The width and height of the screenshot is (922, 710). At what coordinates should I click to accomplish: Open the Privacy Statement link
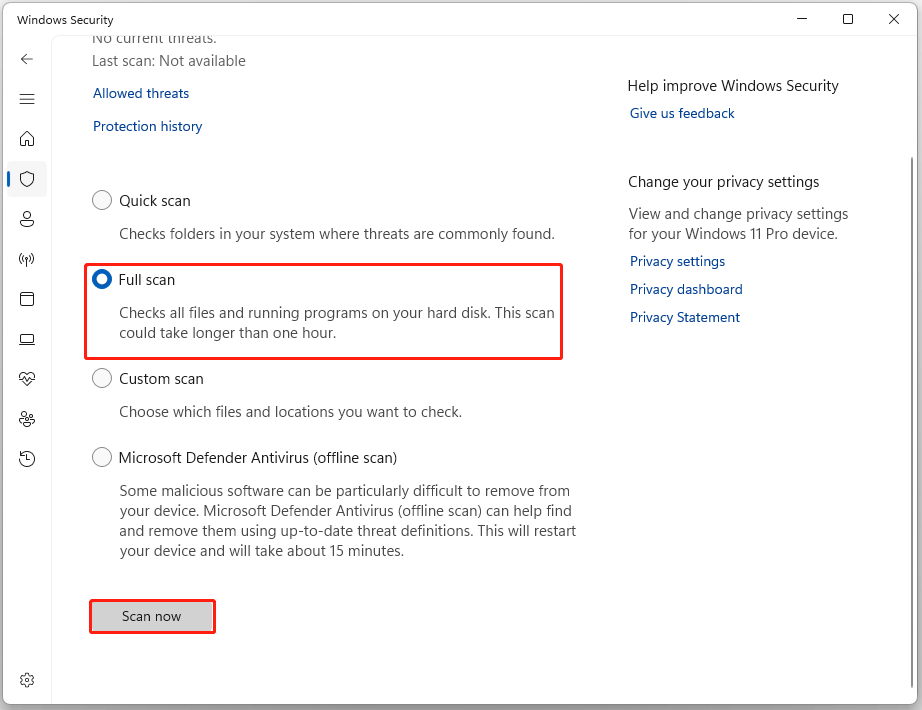pyautogui.click(x=684, y=318)
